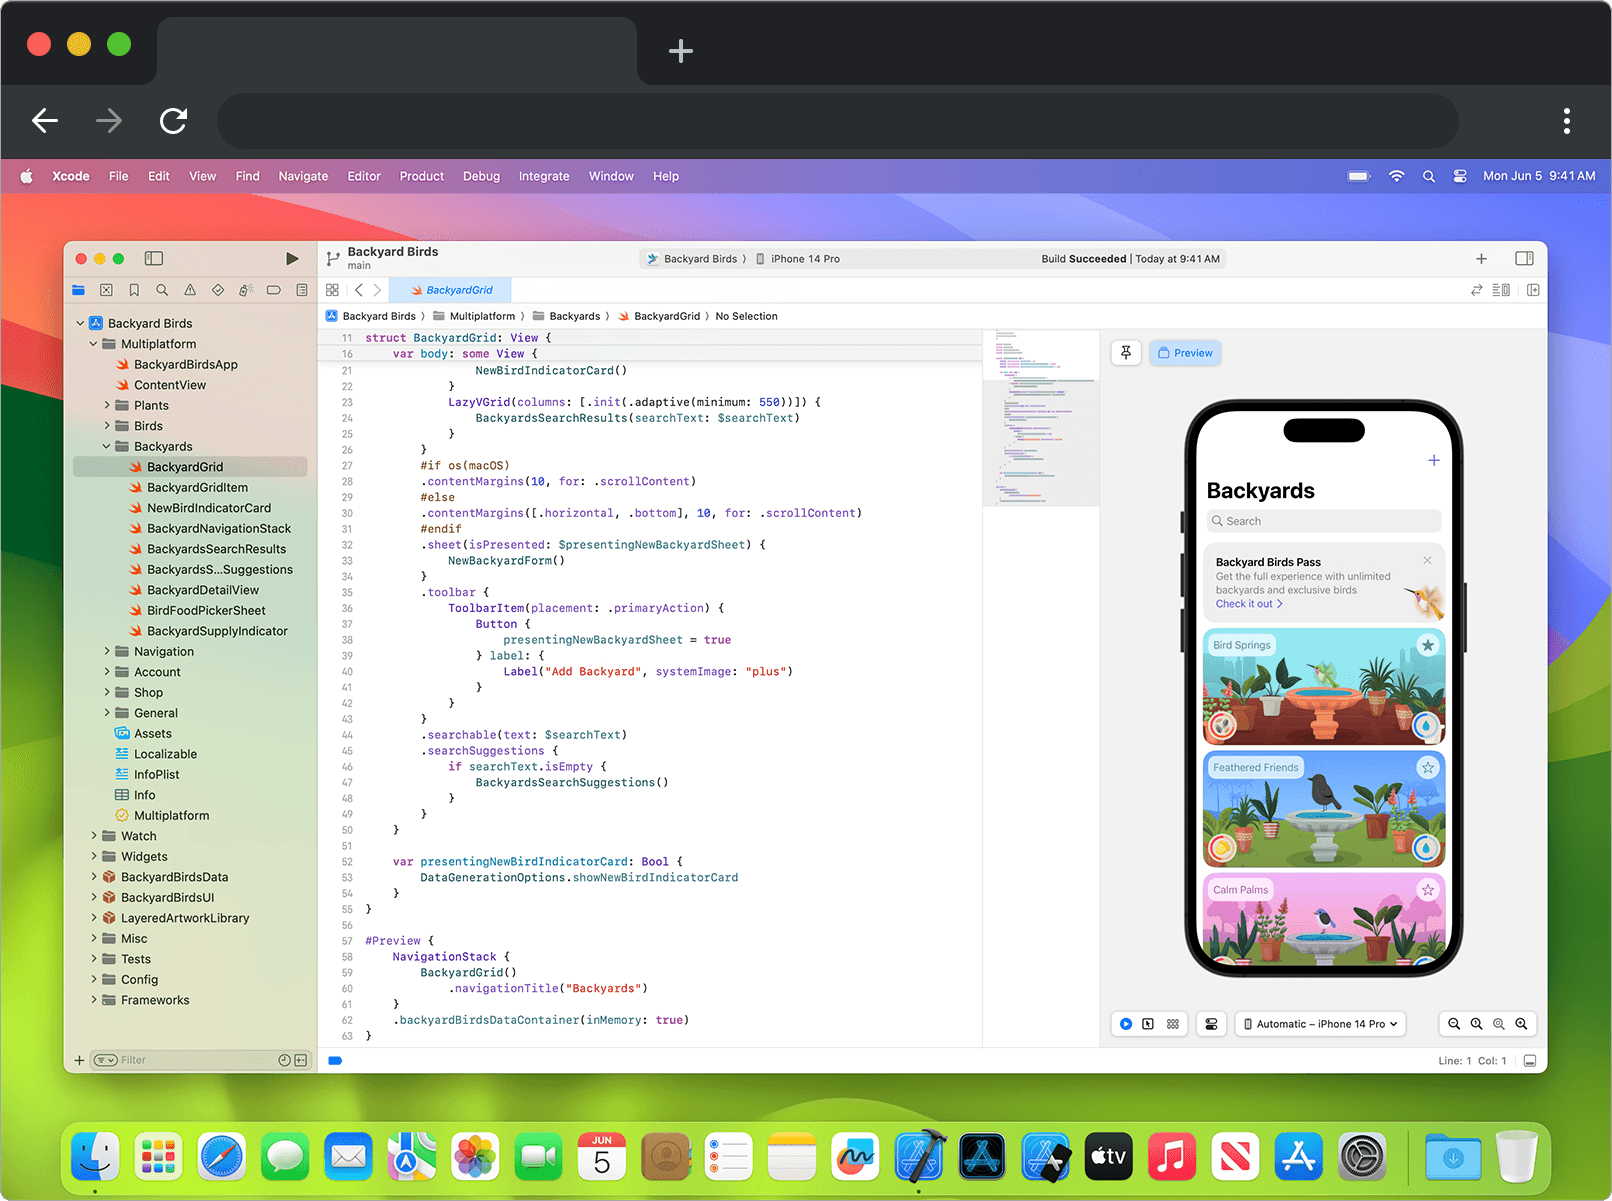The image size is (1612, 1201).
Task: Click the Preview button in canvas
Action: pos(1185,353)
